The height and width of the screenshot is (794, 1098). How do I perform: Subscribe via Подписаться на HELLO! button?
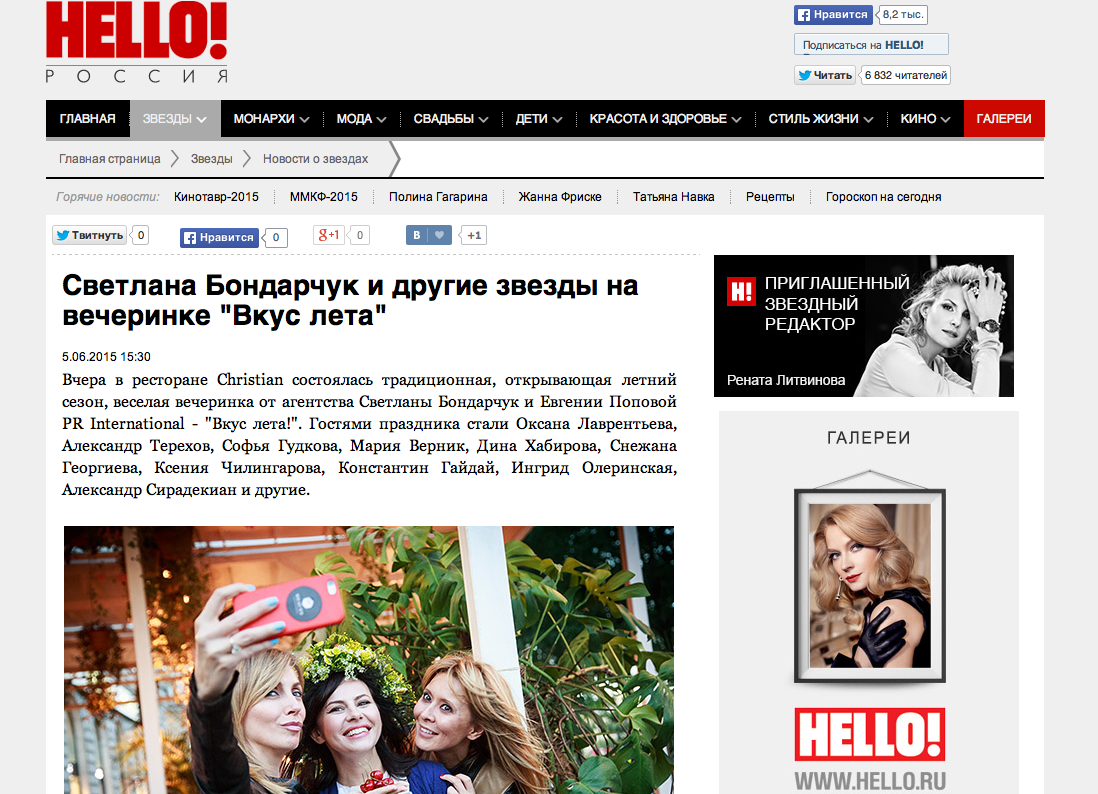(x=871, y=44)
